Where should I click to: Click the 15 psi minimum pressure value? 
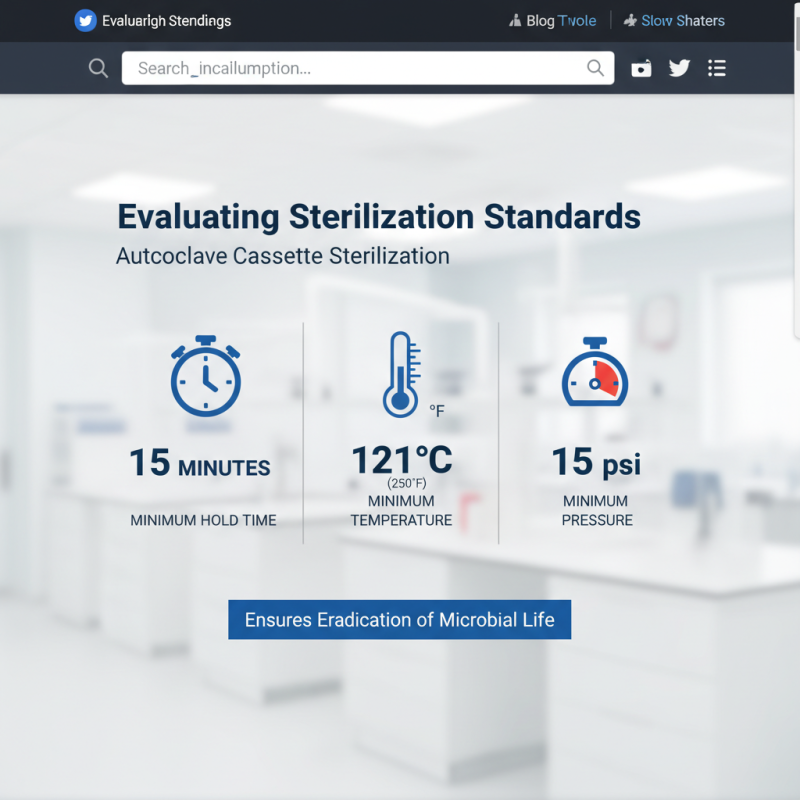[596, 463]
